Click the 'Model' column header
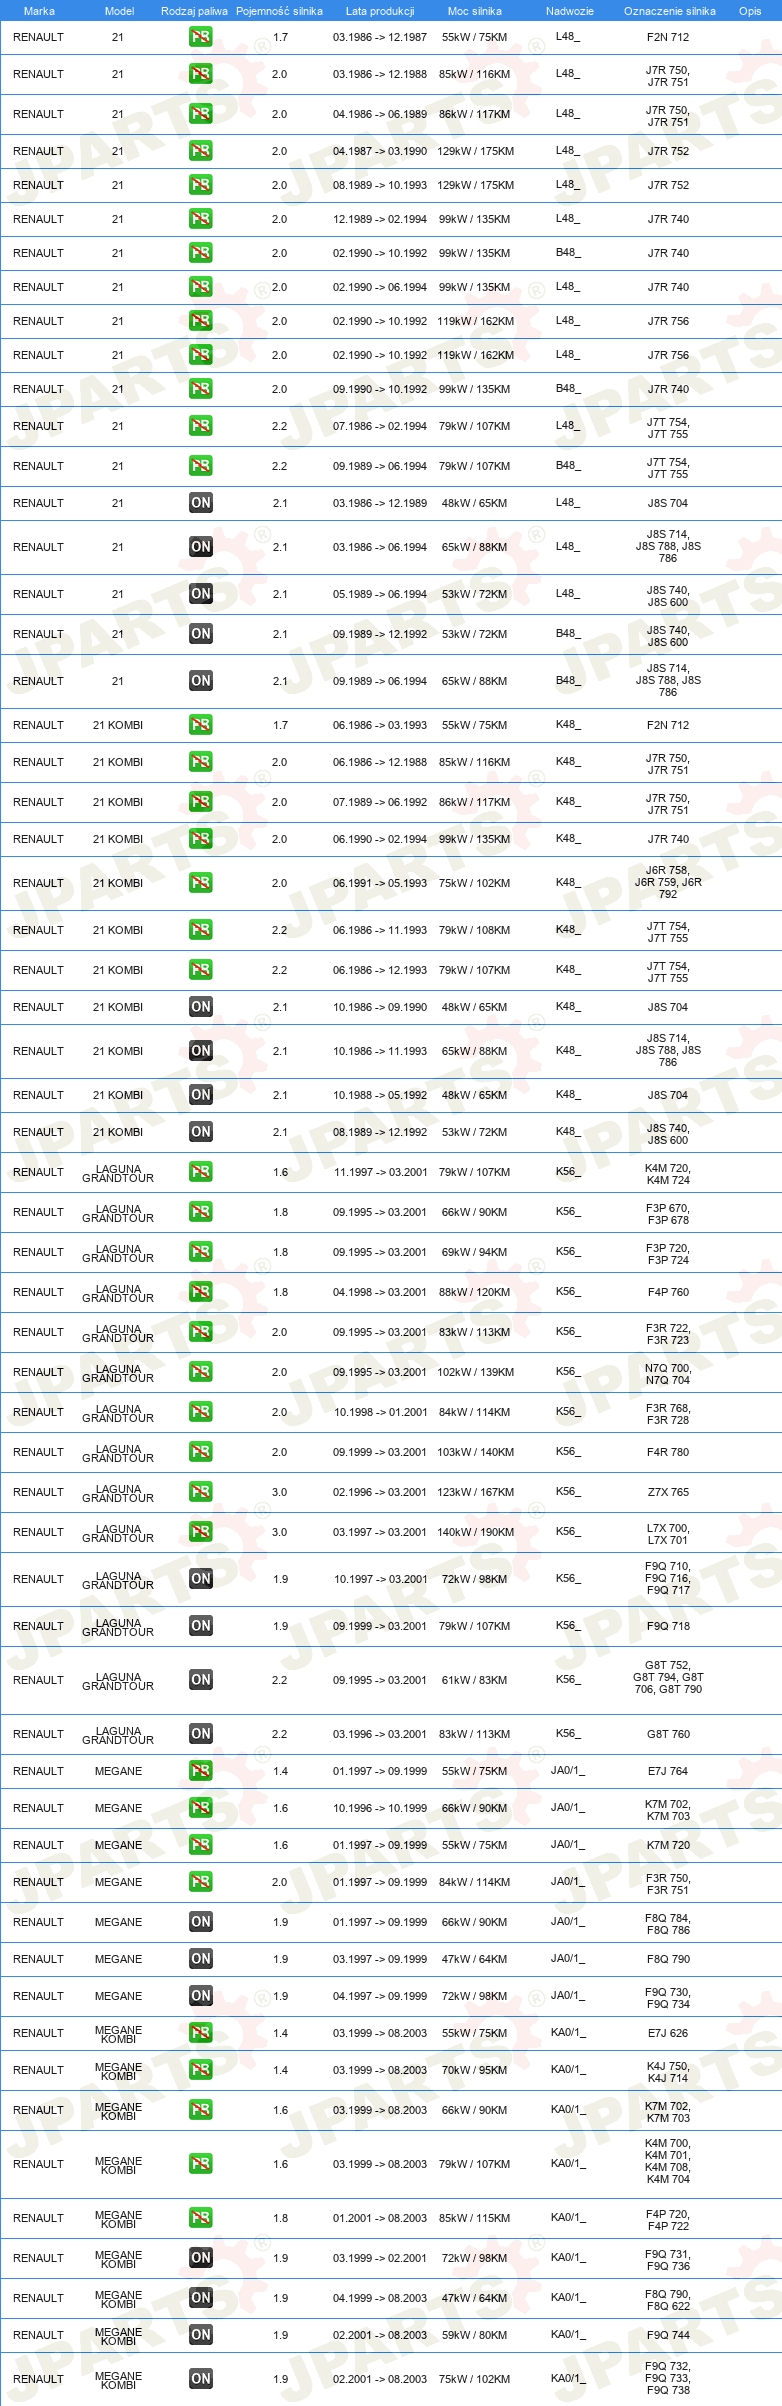 [x=119, y=11]
